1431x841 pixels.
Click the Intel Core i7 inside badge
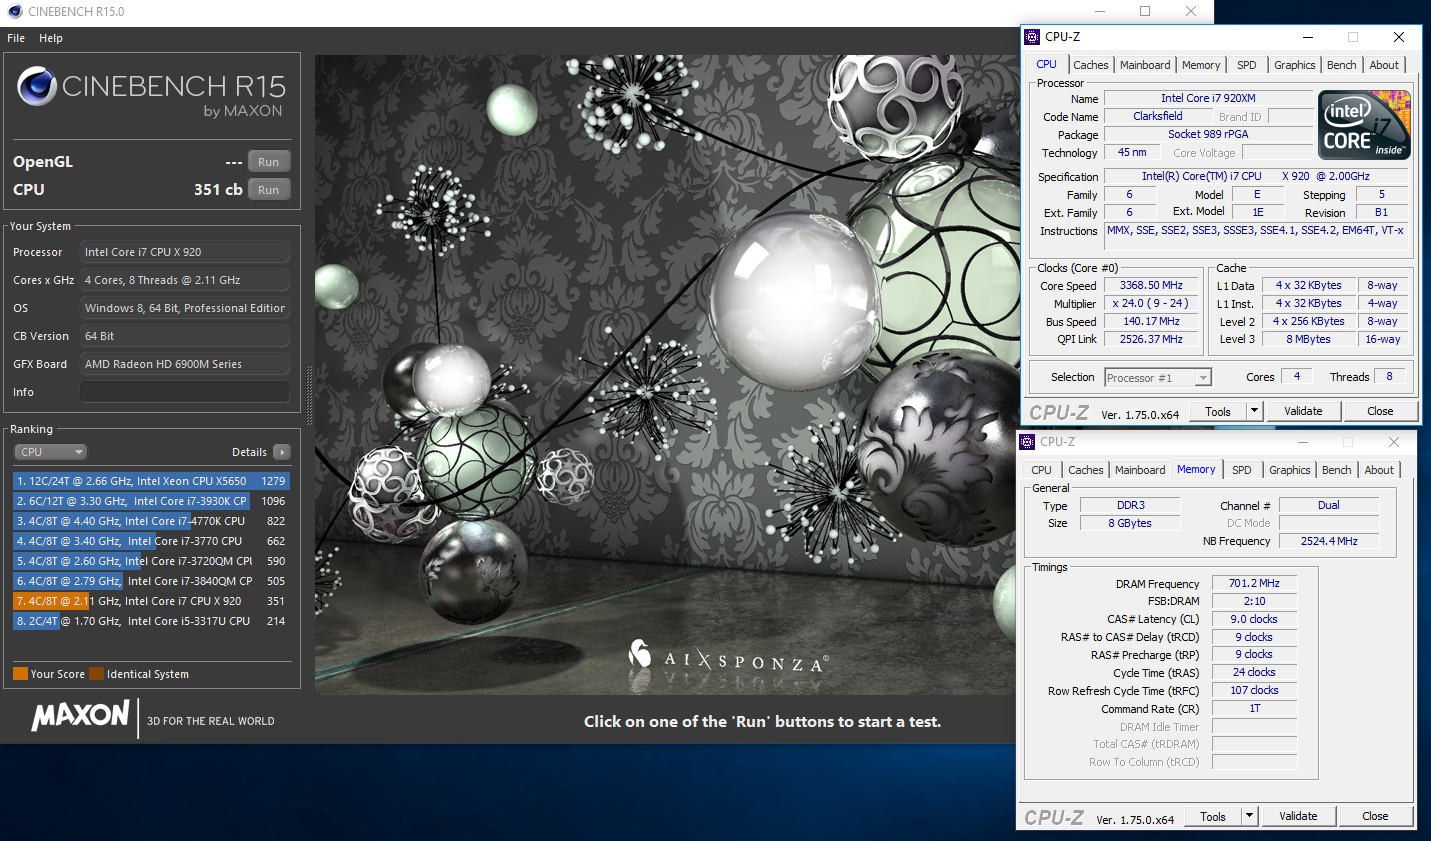[1364, 125]
